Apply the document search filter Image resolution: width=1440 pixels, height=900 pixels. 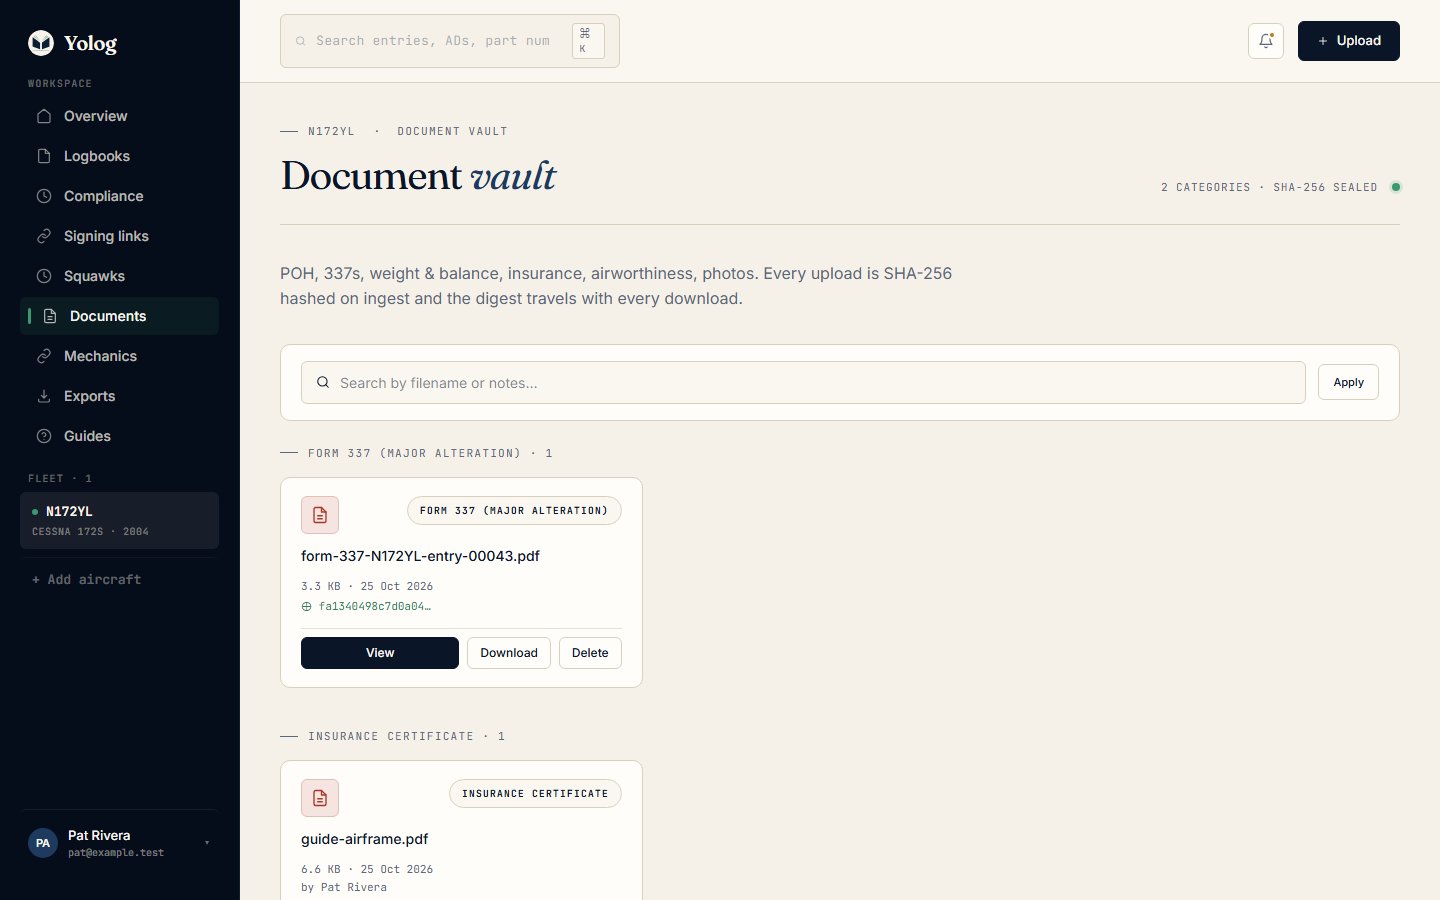(x=1348, y=382)
